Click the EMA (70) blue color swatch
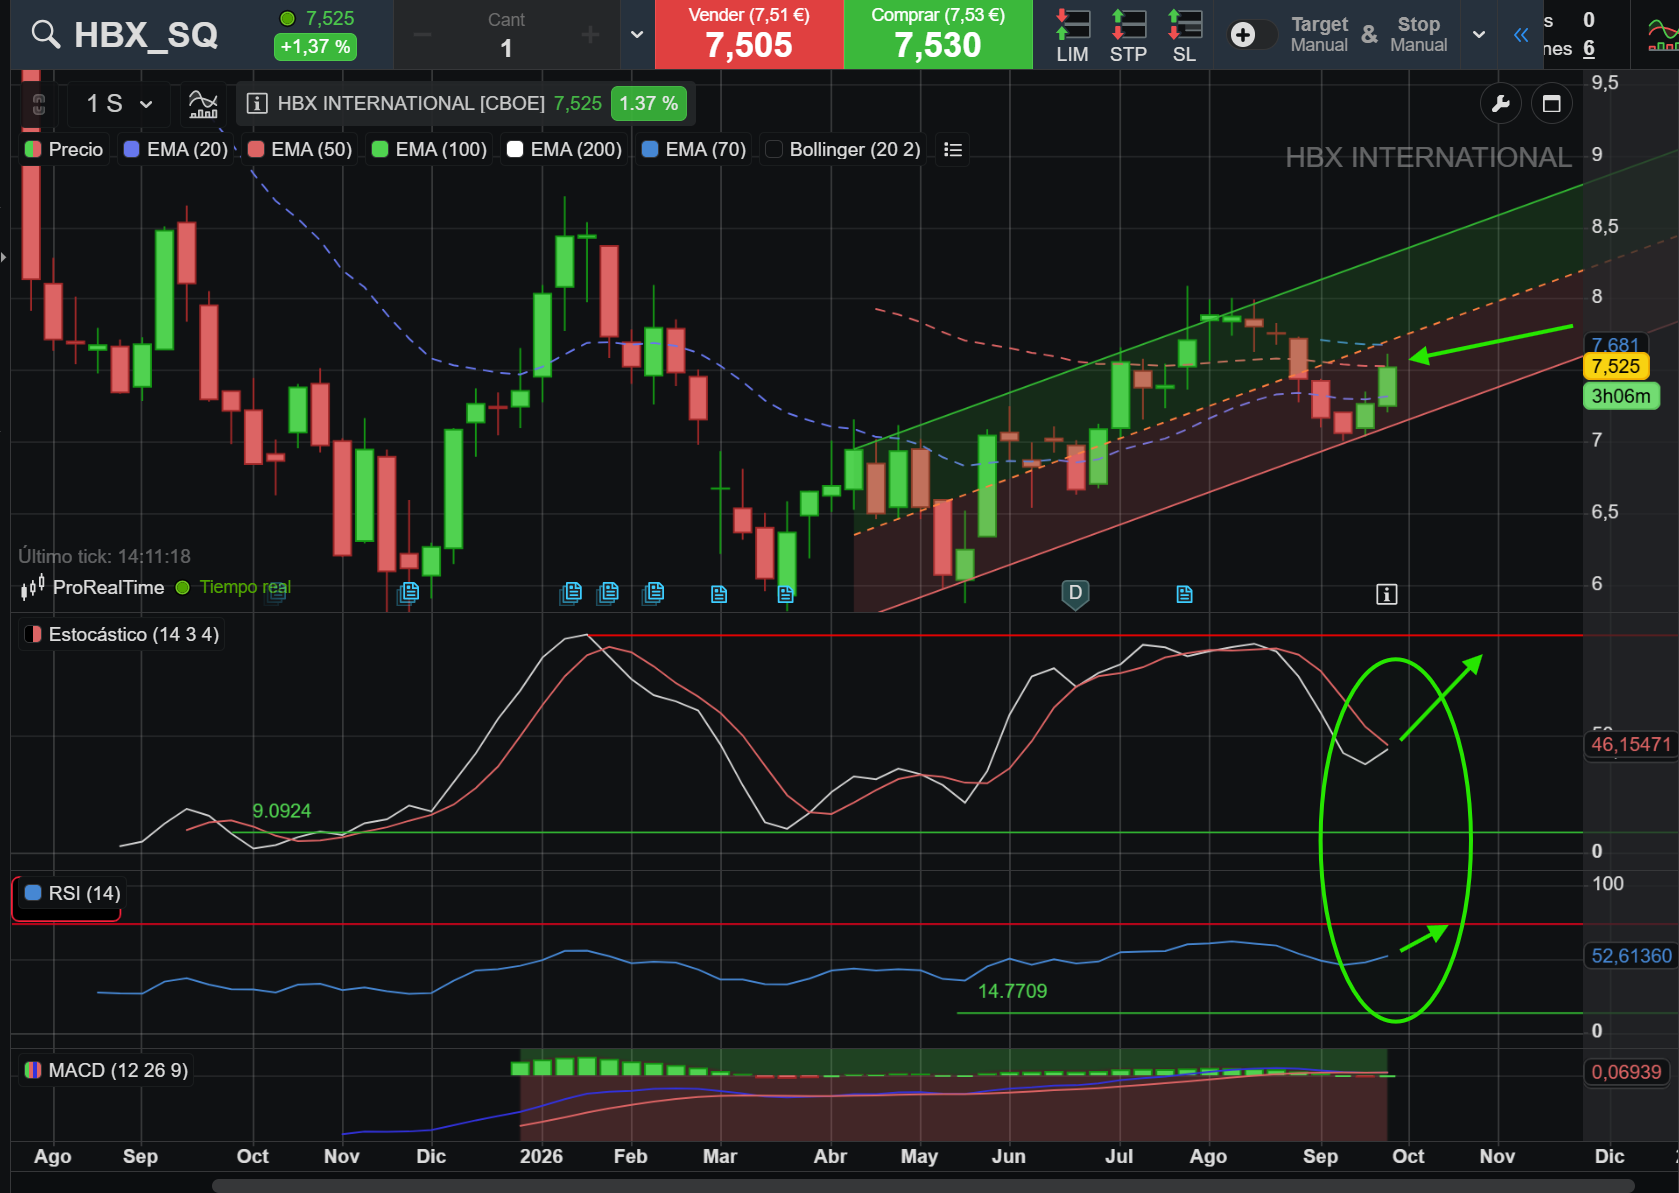Viewport: 1679px width, 1193px height. 650,149
